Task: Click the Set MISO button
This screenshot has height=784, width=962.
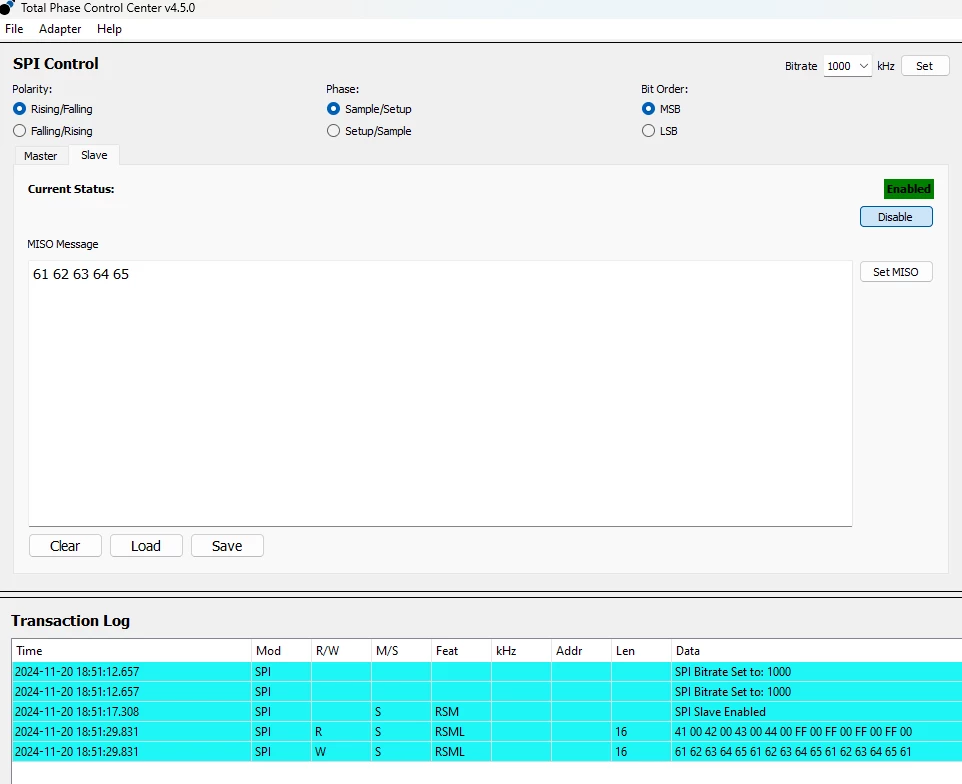Action: 896,272
